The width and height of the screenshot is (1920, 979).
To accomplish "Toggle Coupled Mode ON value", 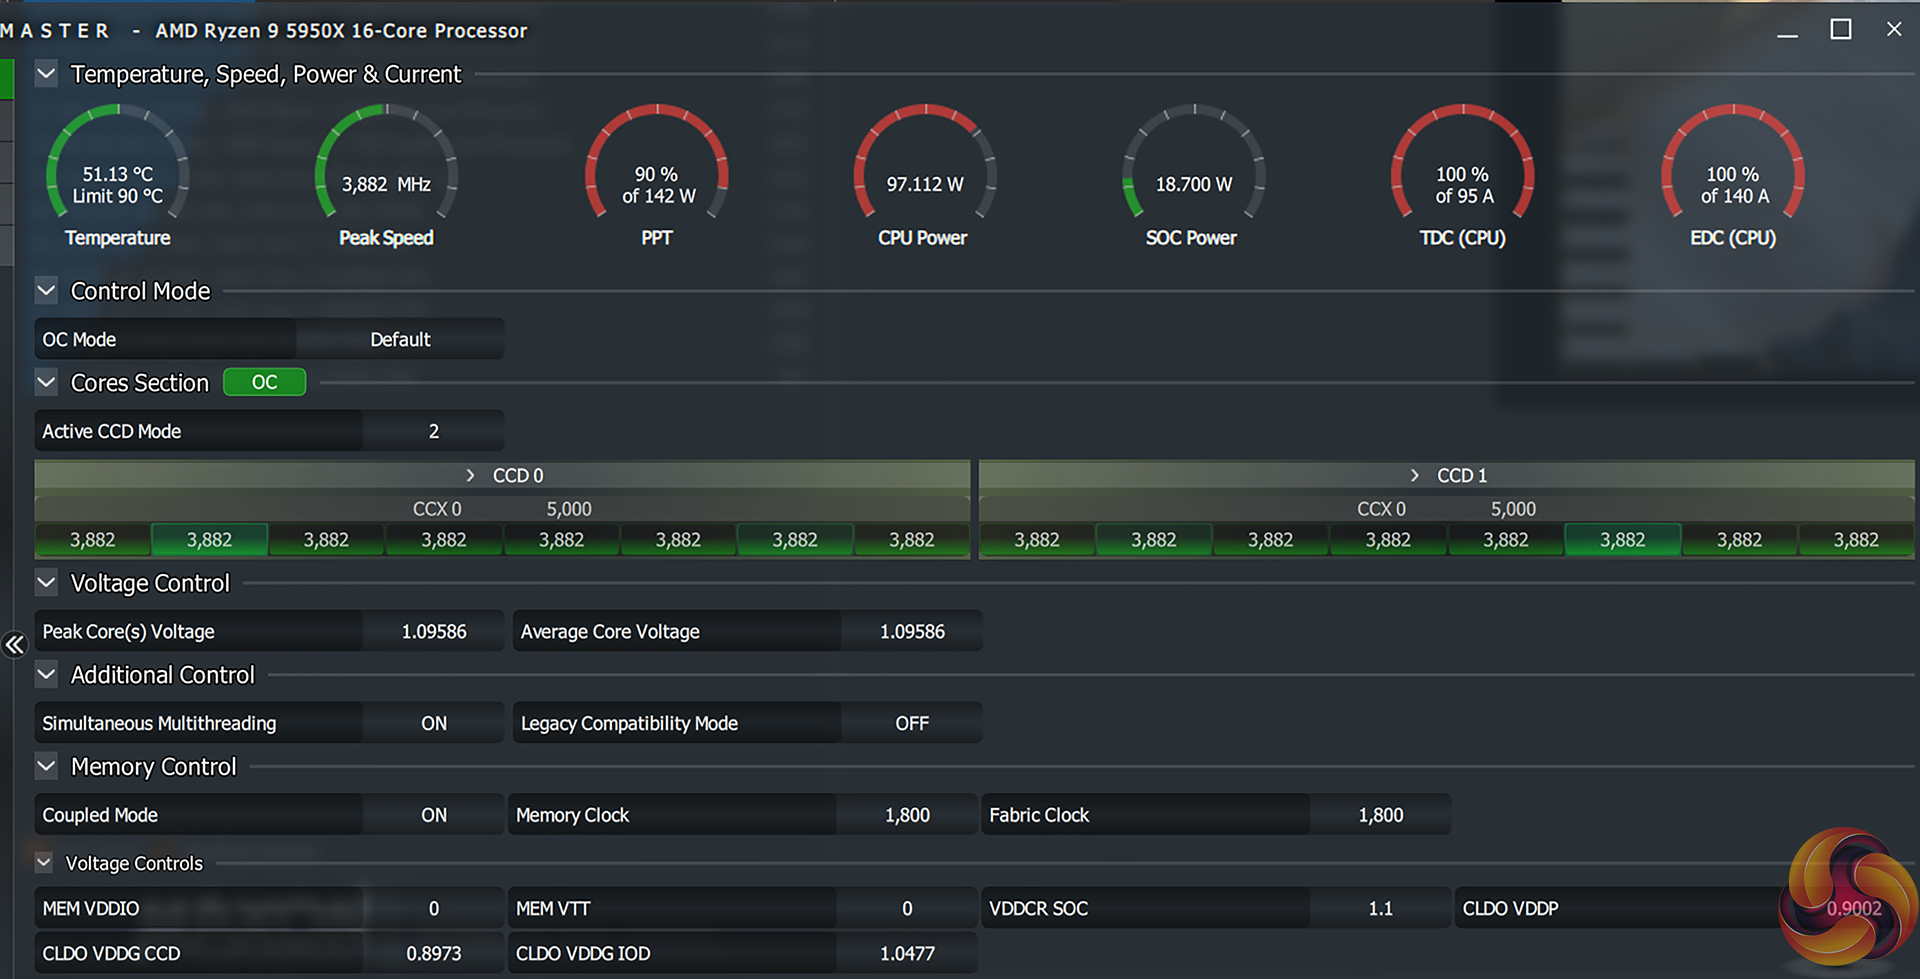I will pyautogui.click(x=433, y=815).
